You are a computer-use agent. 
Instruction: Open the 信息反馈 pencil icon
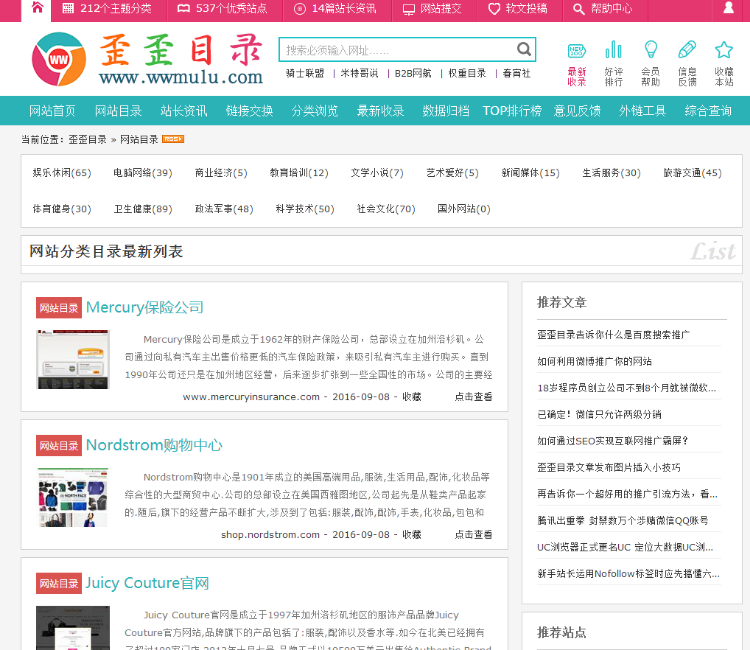(687, 63)
